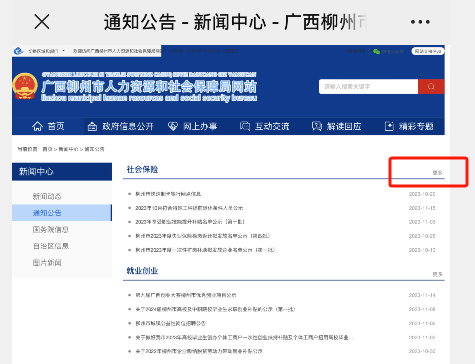The height and width of the screenshot is (364, 475).
Task: Open the 解读回应 navigation item
Action: tap(336, 126)
